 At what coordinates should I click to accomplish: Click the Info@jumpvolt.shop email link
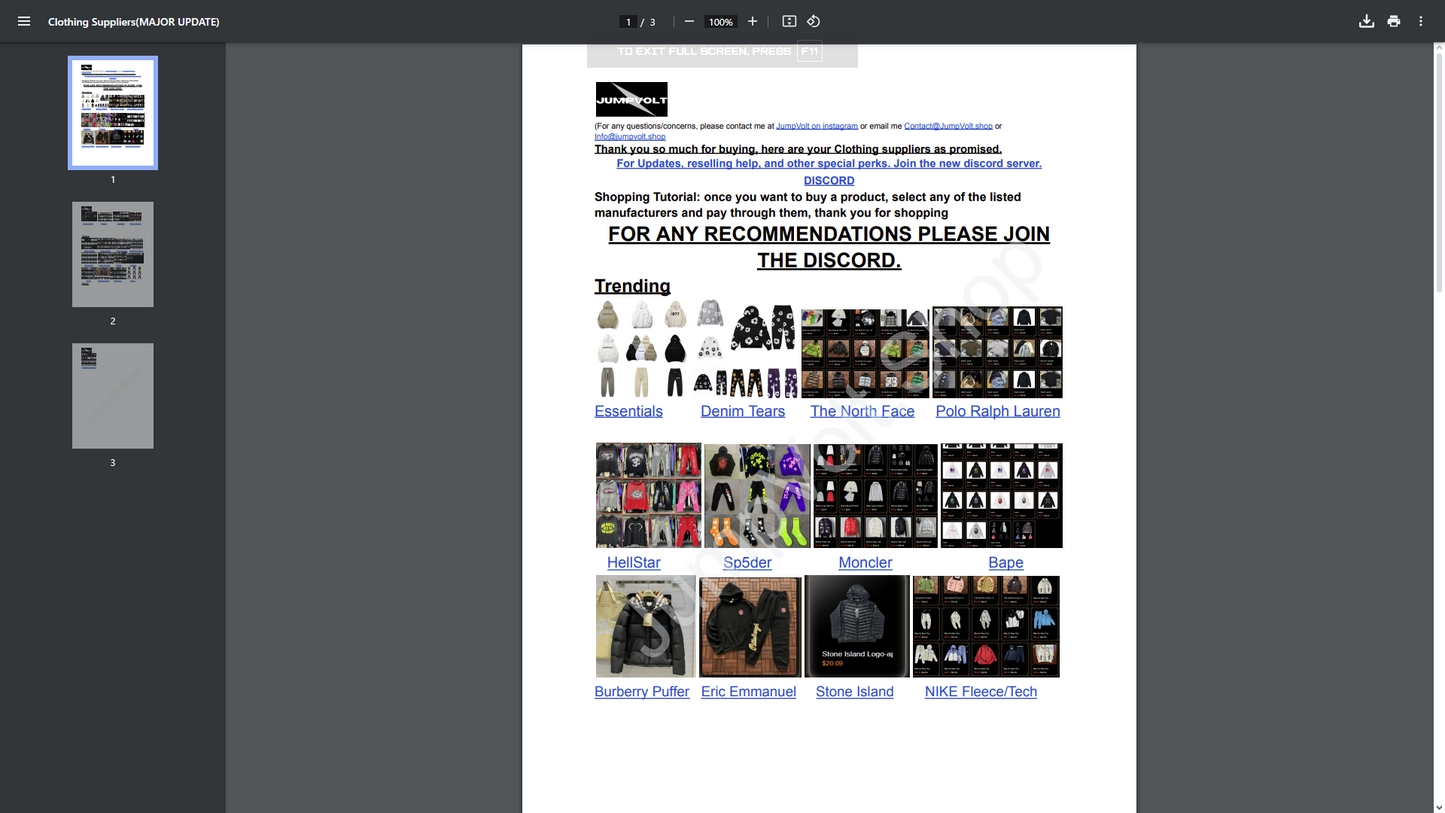pos(630,137)
